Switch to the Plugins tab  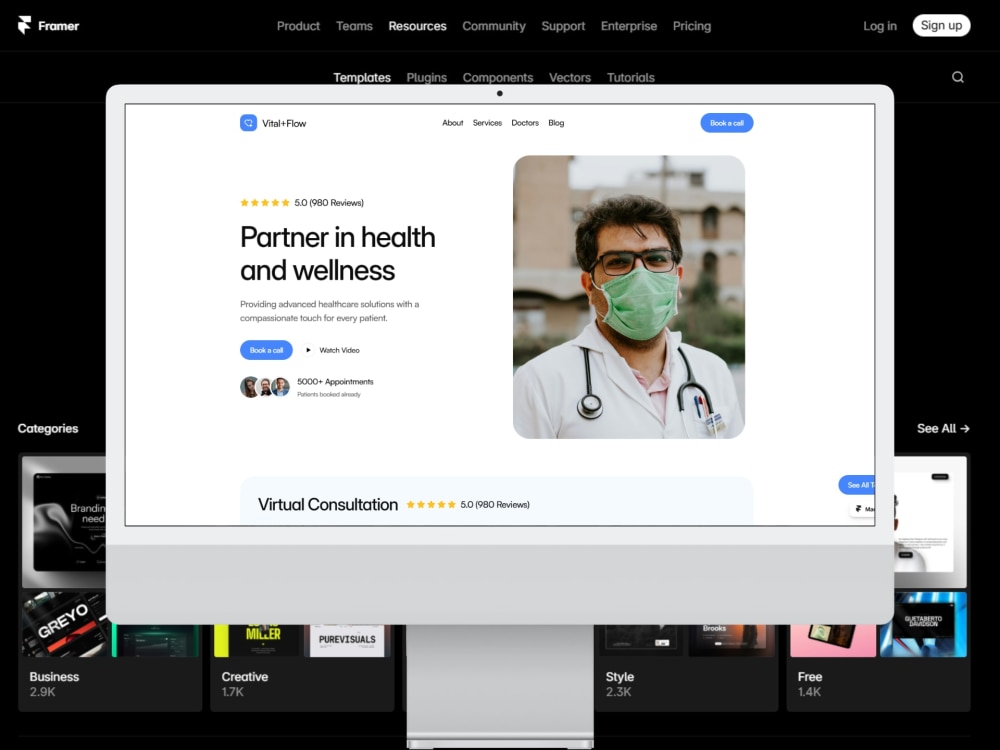point(426,77)
